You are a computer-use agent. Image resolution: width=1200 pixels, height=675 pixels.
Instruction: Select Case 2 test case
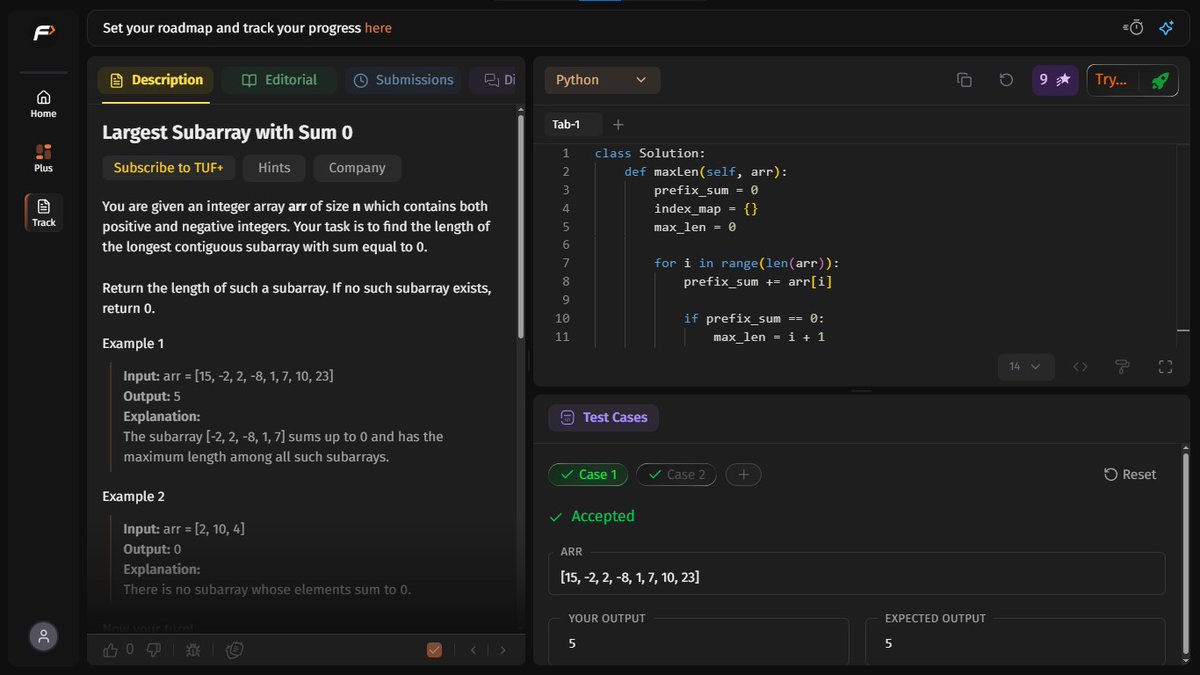(676, 475)
